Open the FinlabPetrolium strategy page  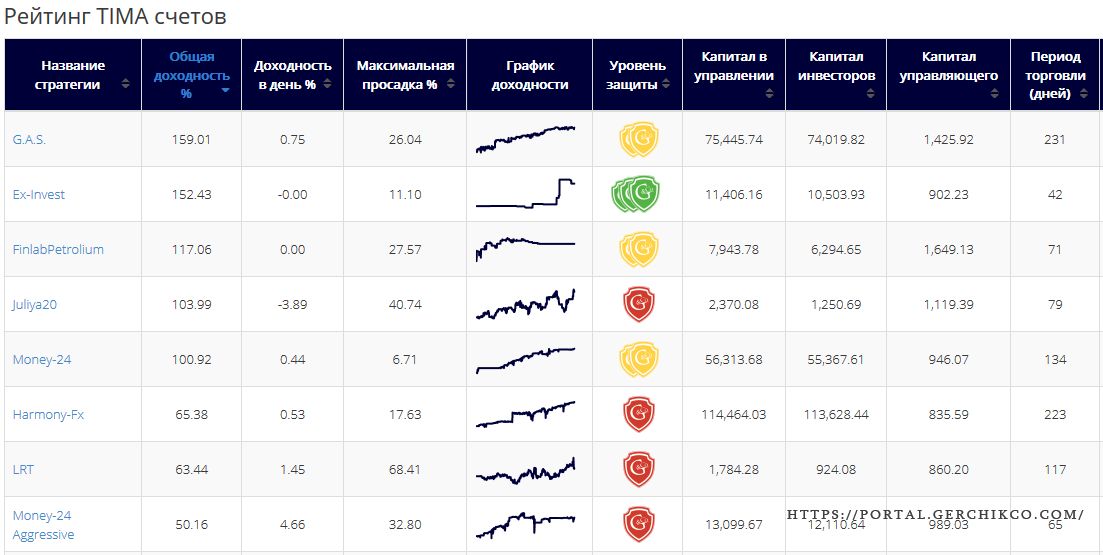tap(58, 249)
